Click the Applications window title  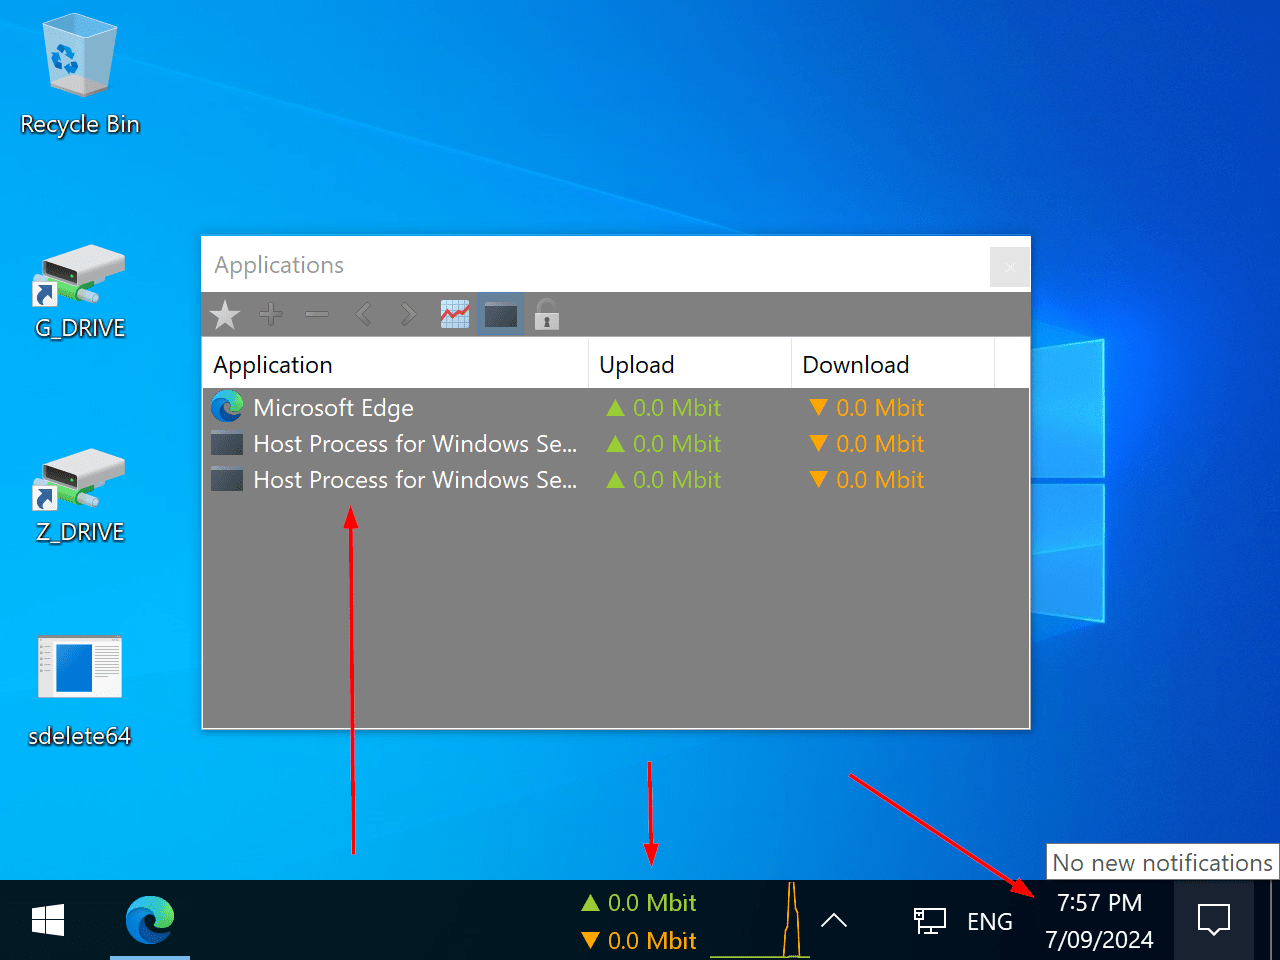click(279, 265)
